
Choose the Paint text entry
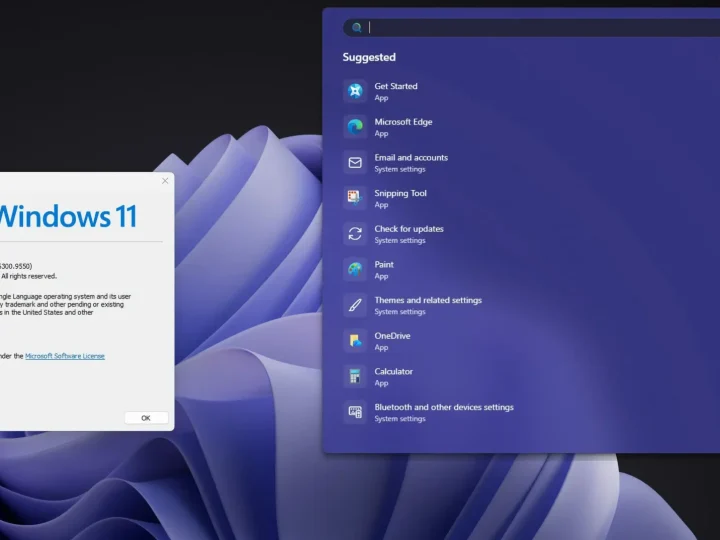pos(384,264)
